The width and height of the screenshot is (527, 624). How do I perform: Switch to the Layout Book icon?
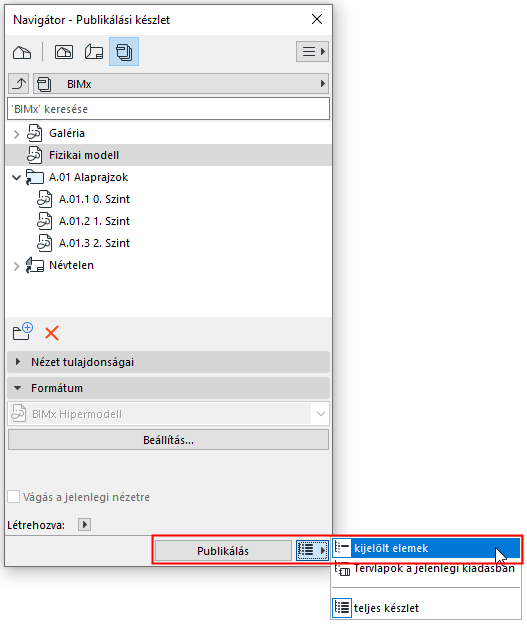click(x=94, y=52)
